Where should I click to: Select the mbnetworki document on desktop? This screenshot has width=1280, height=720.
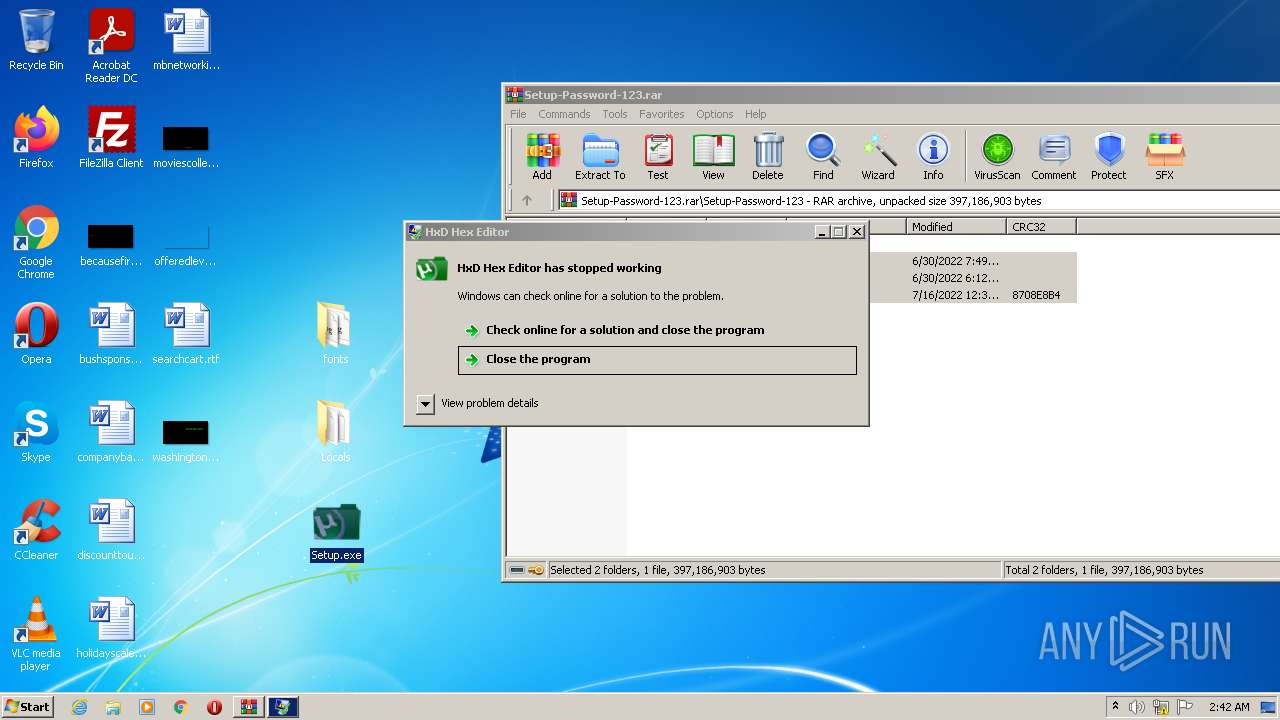coord(186,40)
